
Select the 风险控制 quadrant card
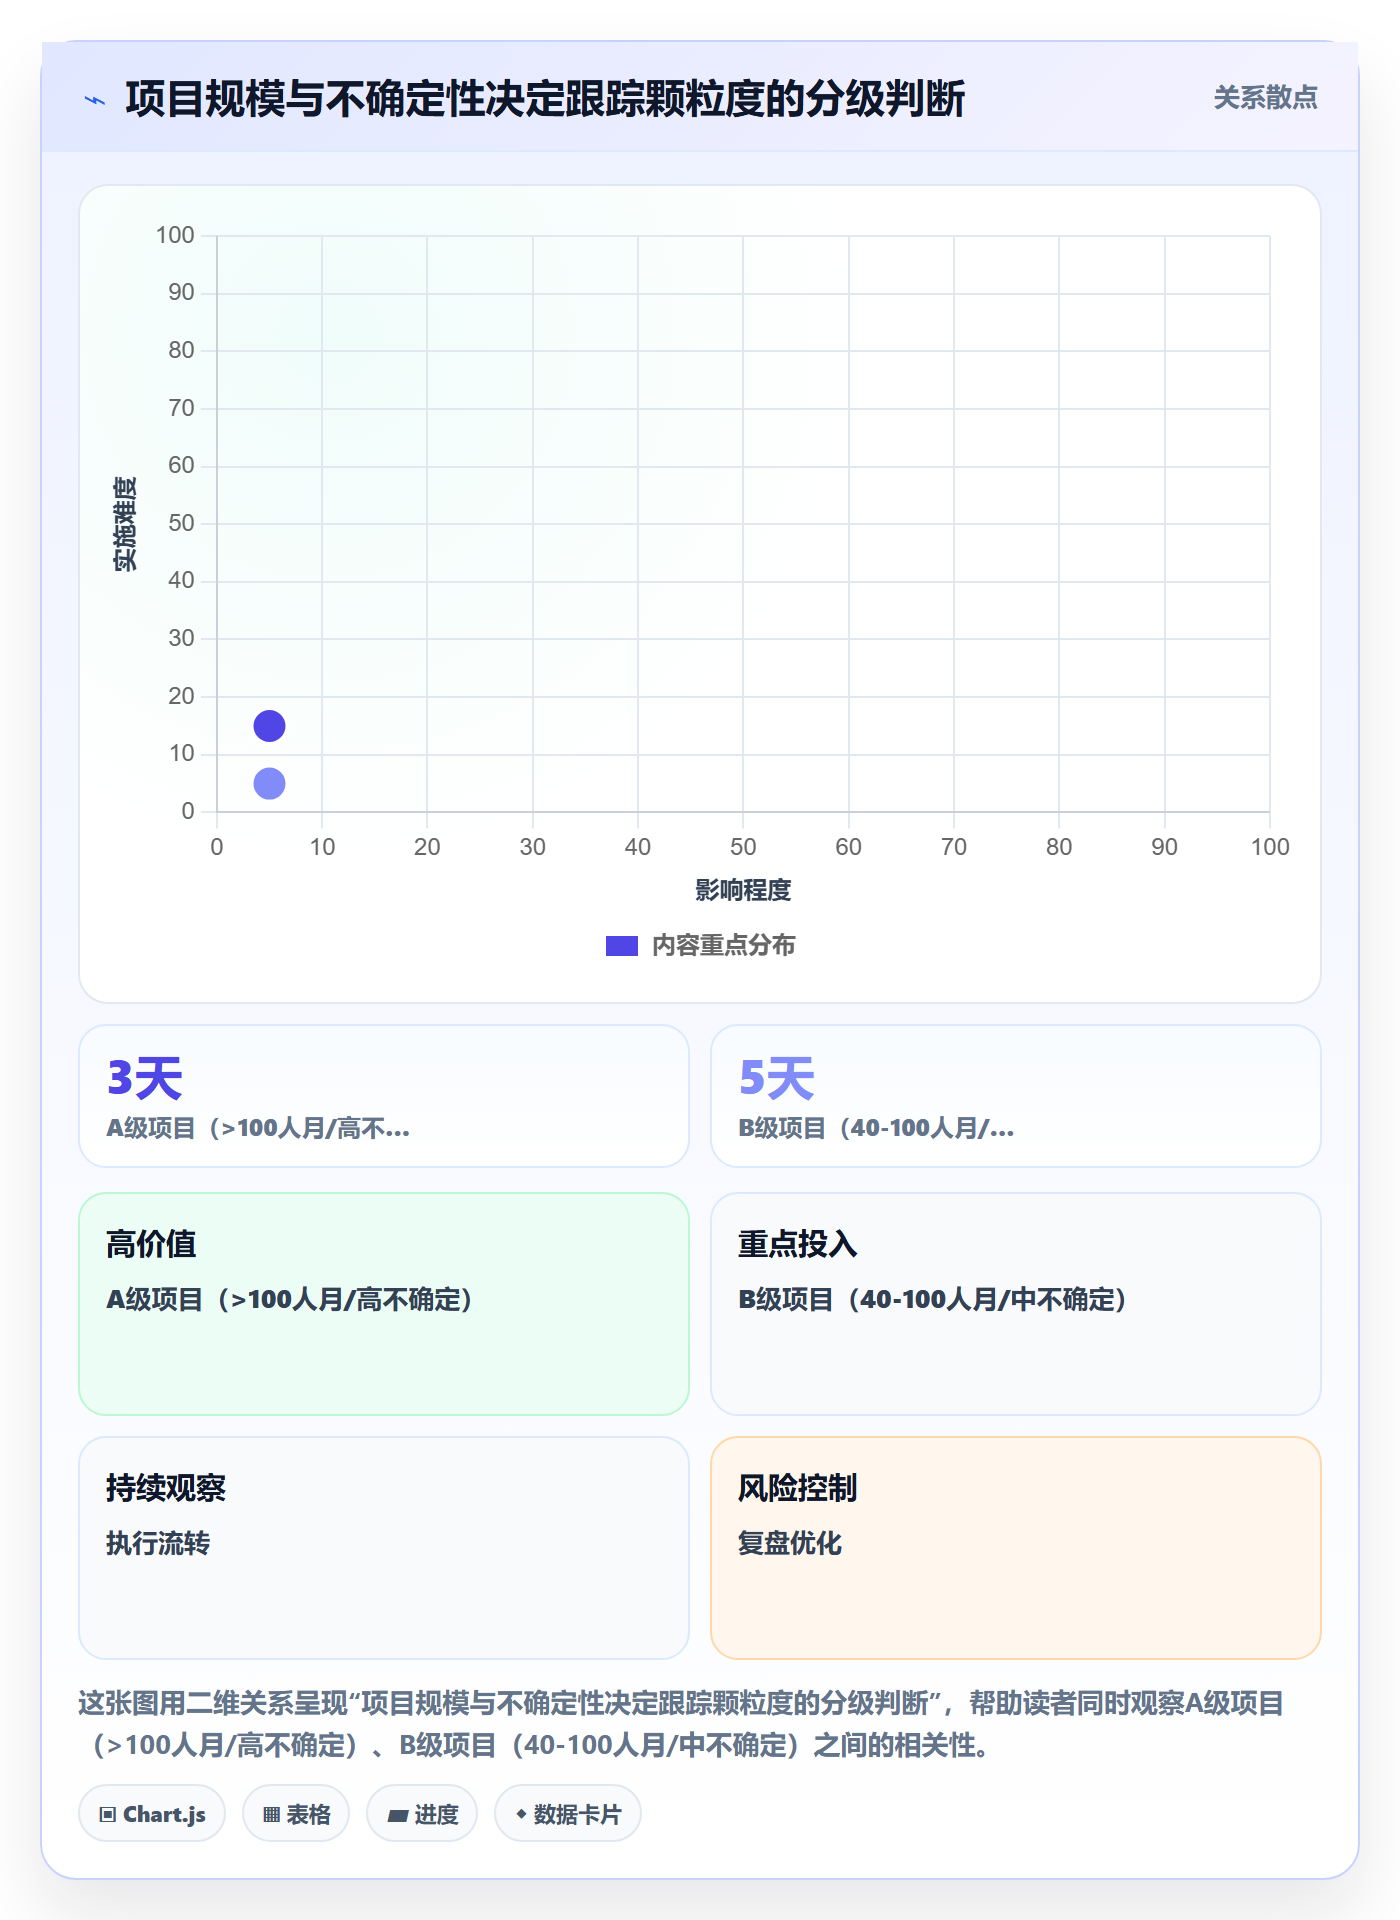coord(1016,1548)
